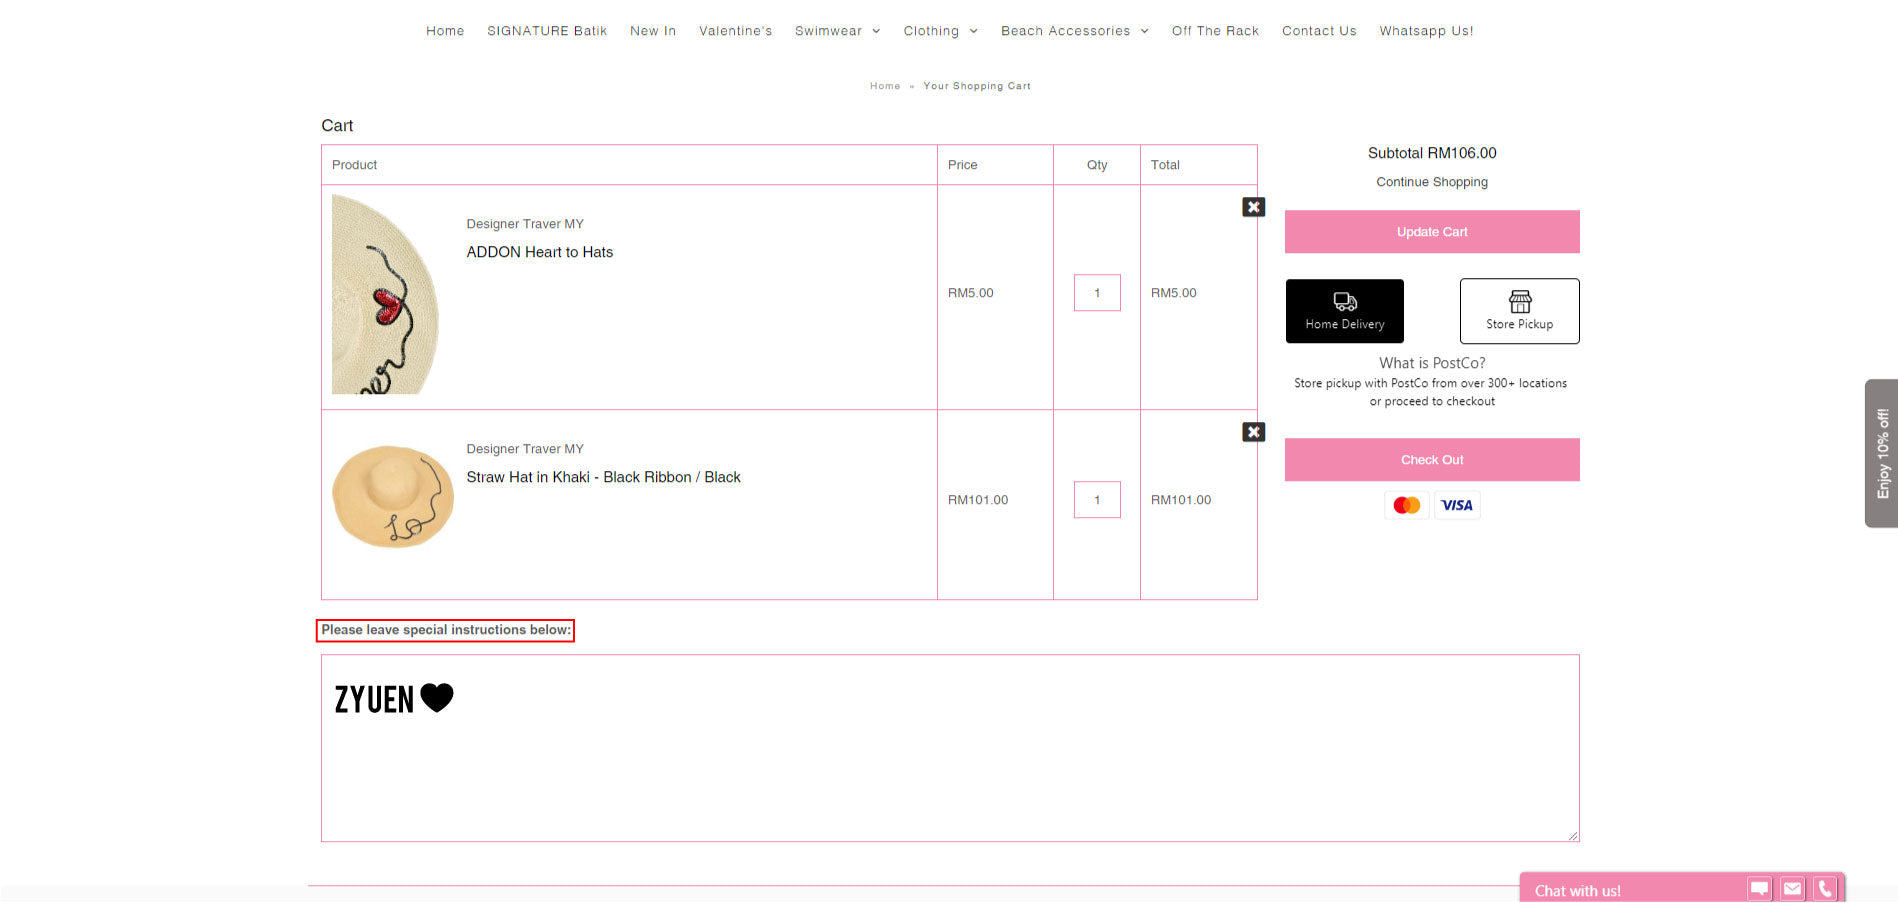Image resolution: width=1898 pixels, height=903 pixels.
Task: Open Straw Hat in Khaki product link
Action: pos(604,477)
